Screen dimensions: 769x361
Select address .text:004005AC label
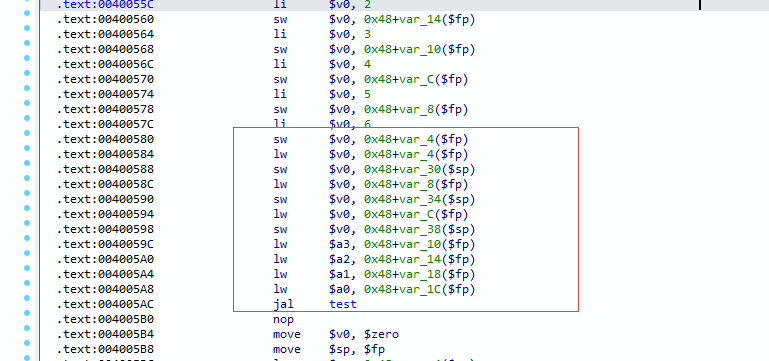105,305
